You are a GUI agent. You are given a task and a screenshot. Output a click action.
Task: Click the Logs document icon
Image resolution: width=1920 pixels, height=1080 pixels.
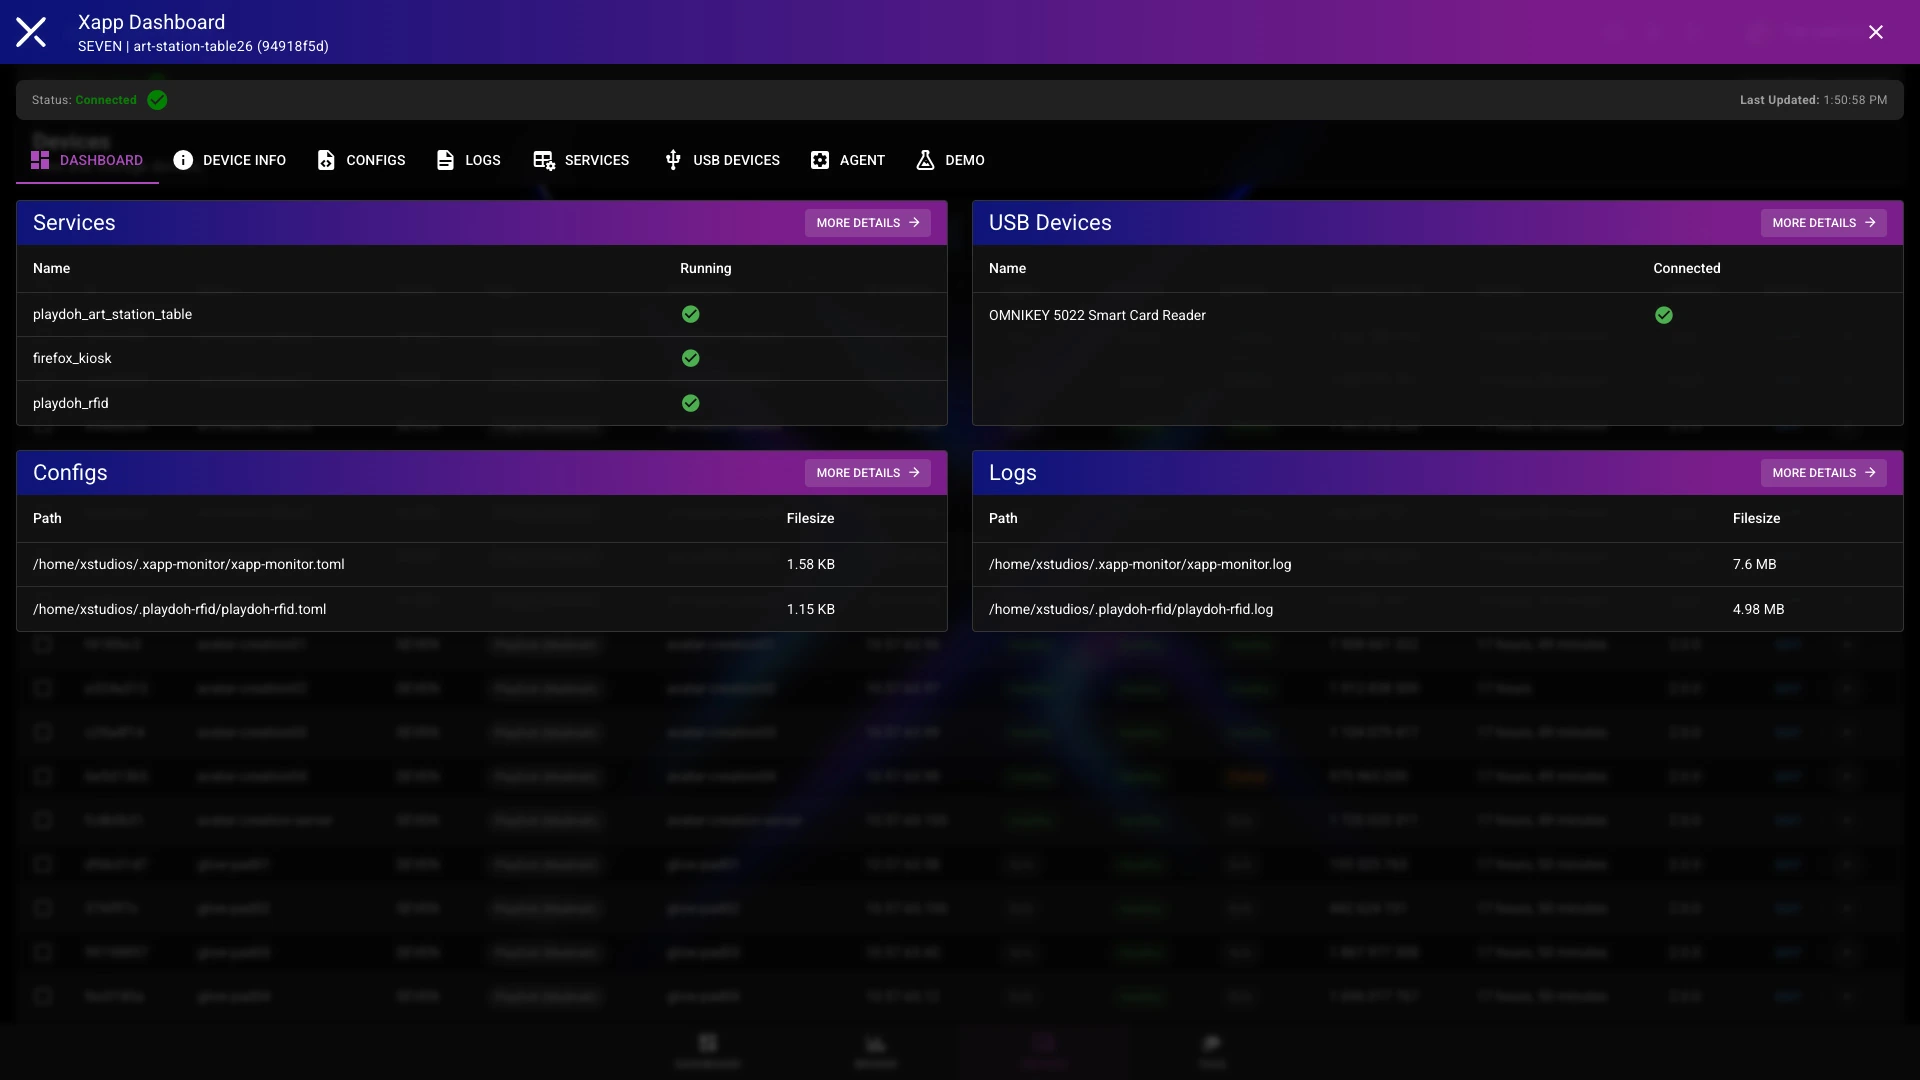[x=445, y=160]
